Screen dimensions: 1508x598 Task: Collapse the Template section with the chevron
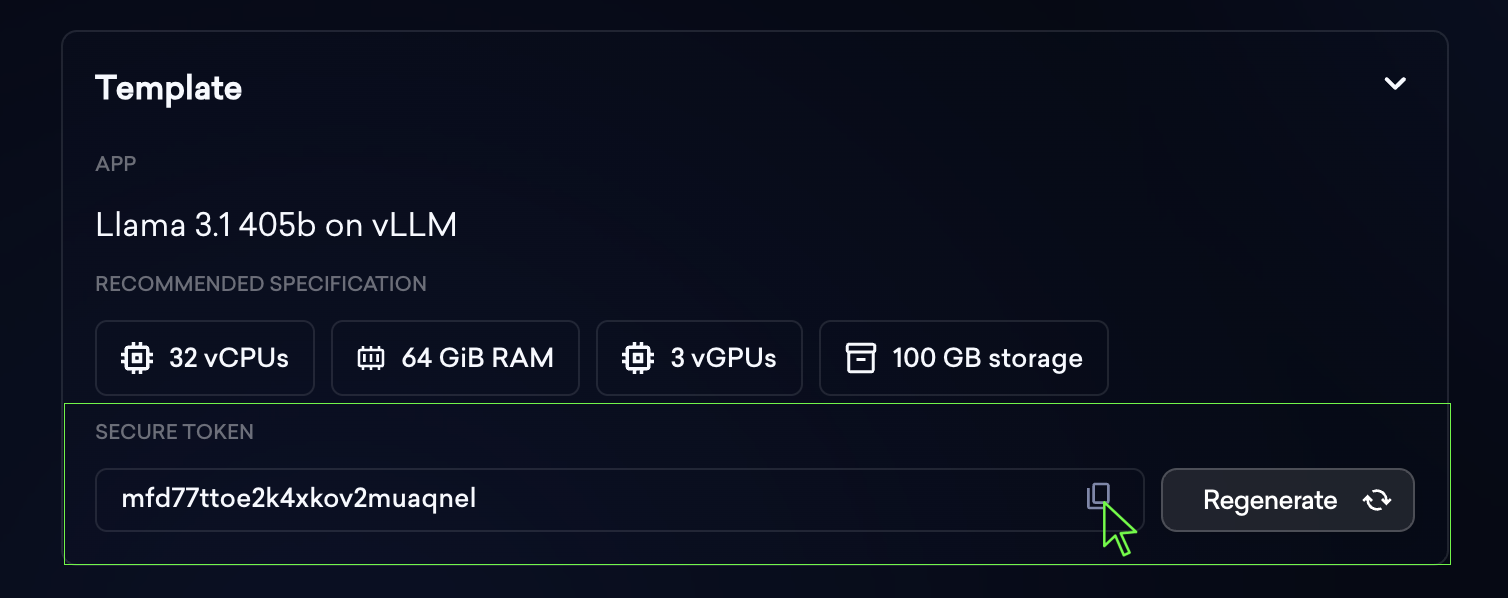[x=1395, y=84]
